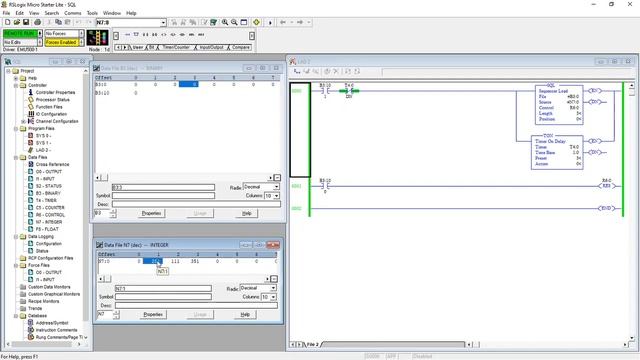Open Radix dropdown in N7 data file window
This screenshot has height=360, width=640.
coord(273,288)
